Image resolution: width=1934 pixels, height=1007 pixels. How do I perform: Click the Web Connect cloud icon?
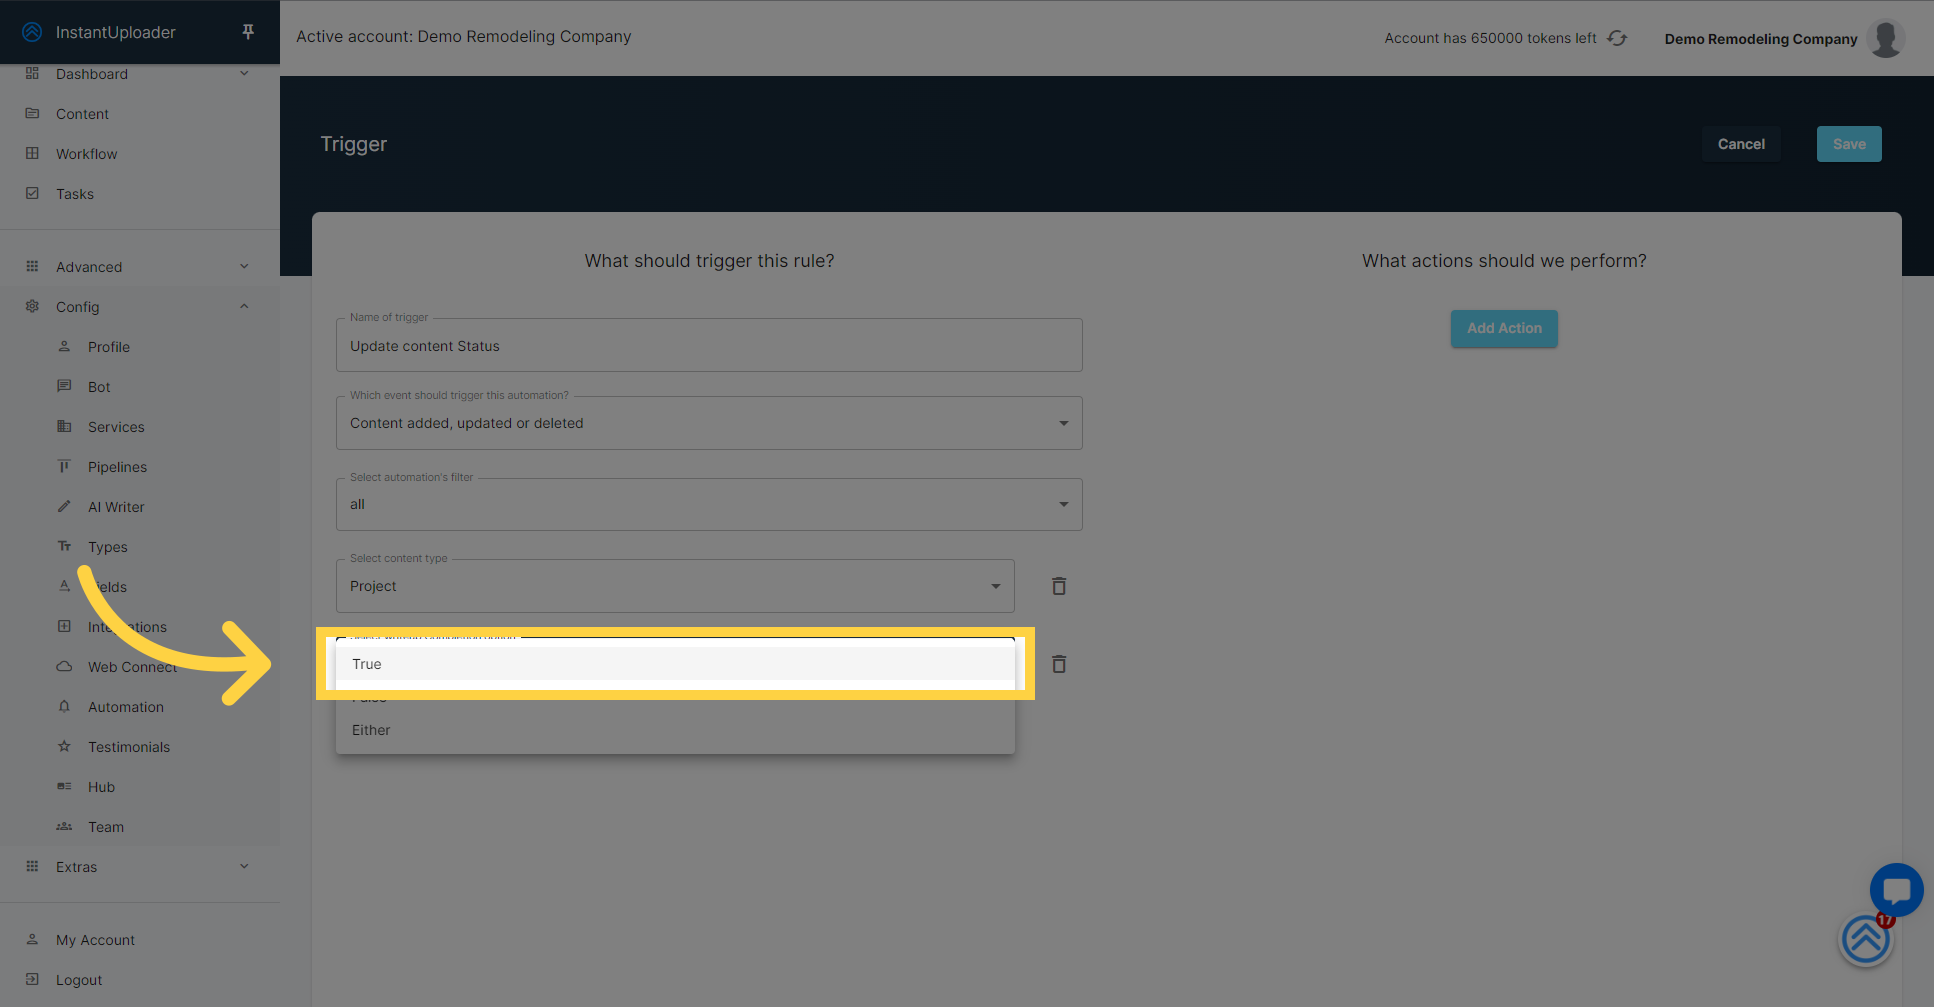[x=64, y=667]
